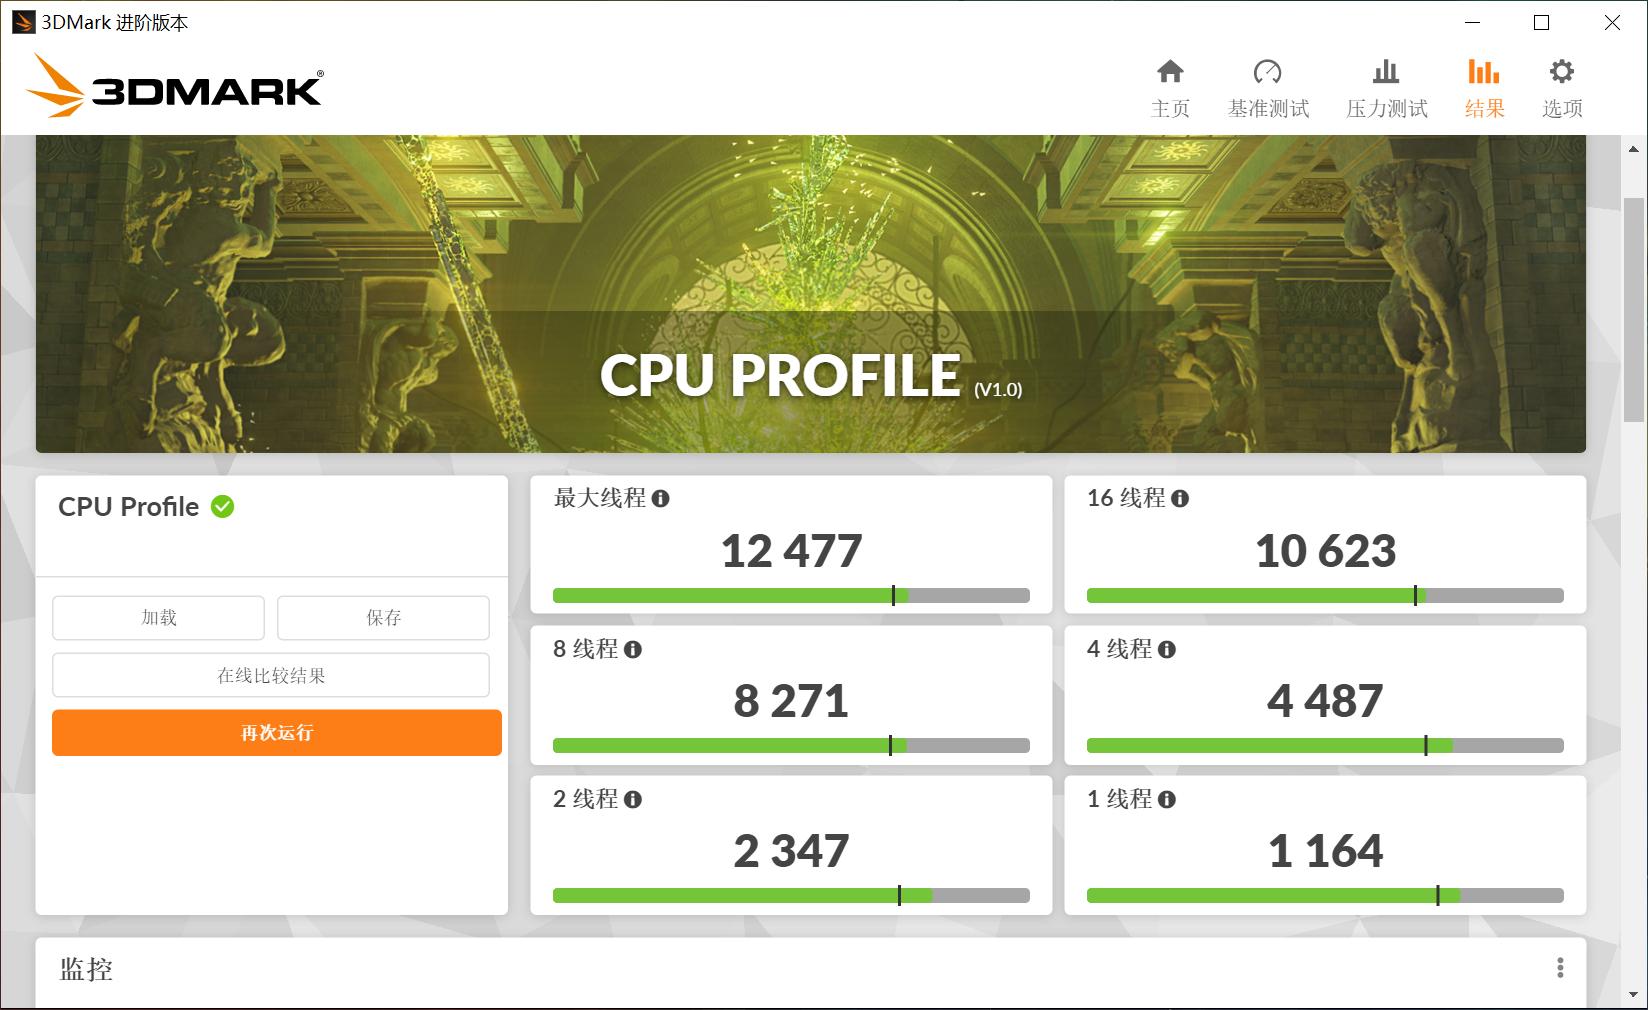Image resolution: width=1648 pixels, height=1010 pixels.
Task: Click the 保存 save button
Action: pos(383,618)
